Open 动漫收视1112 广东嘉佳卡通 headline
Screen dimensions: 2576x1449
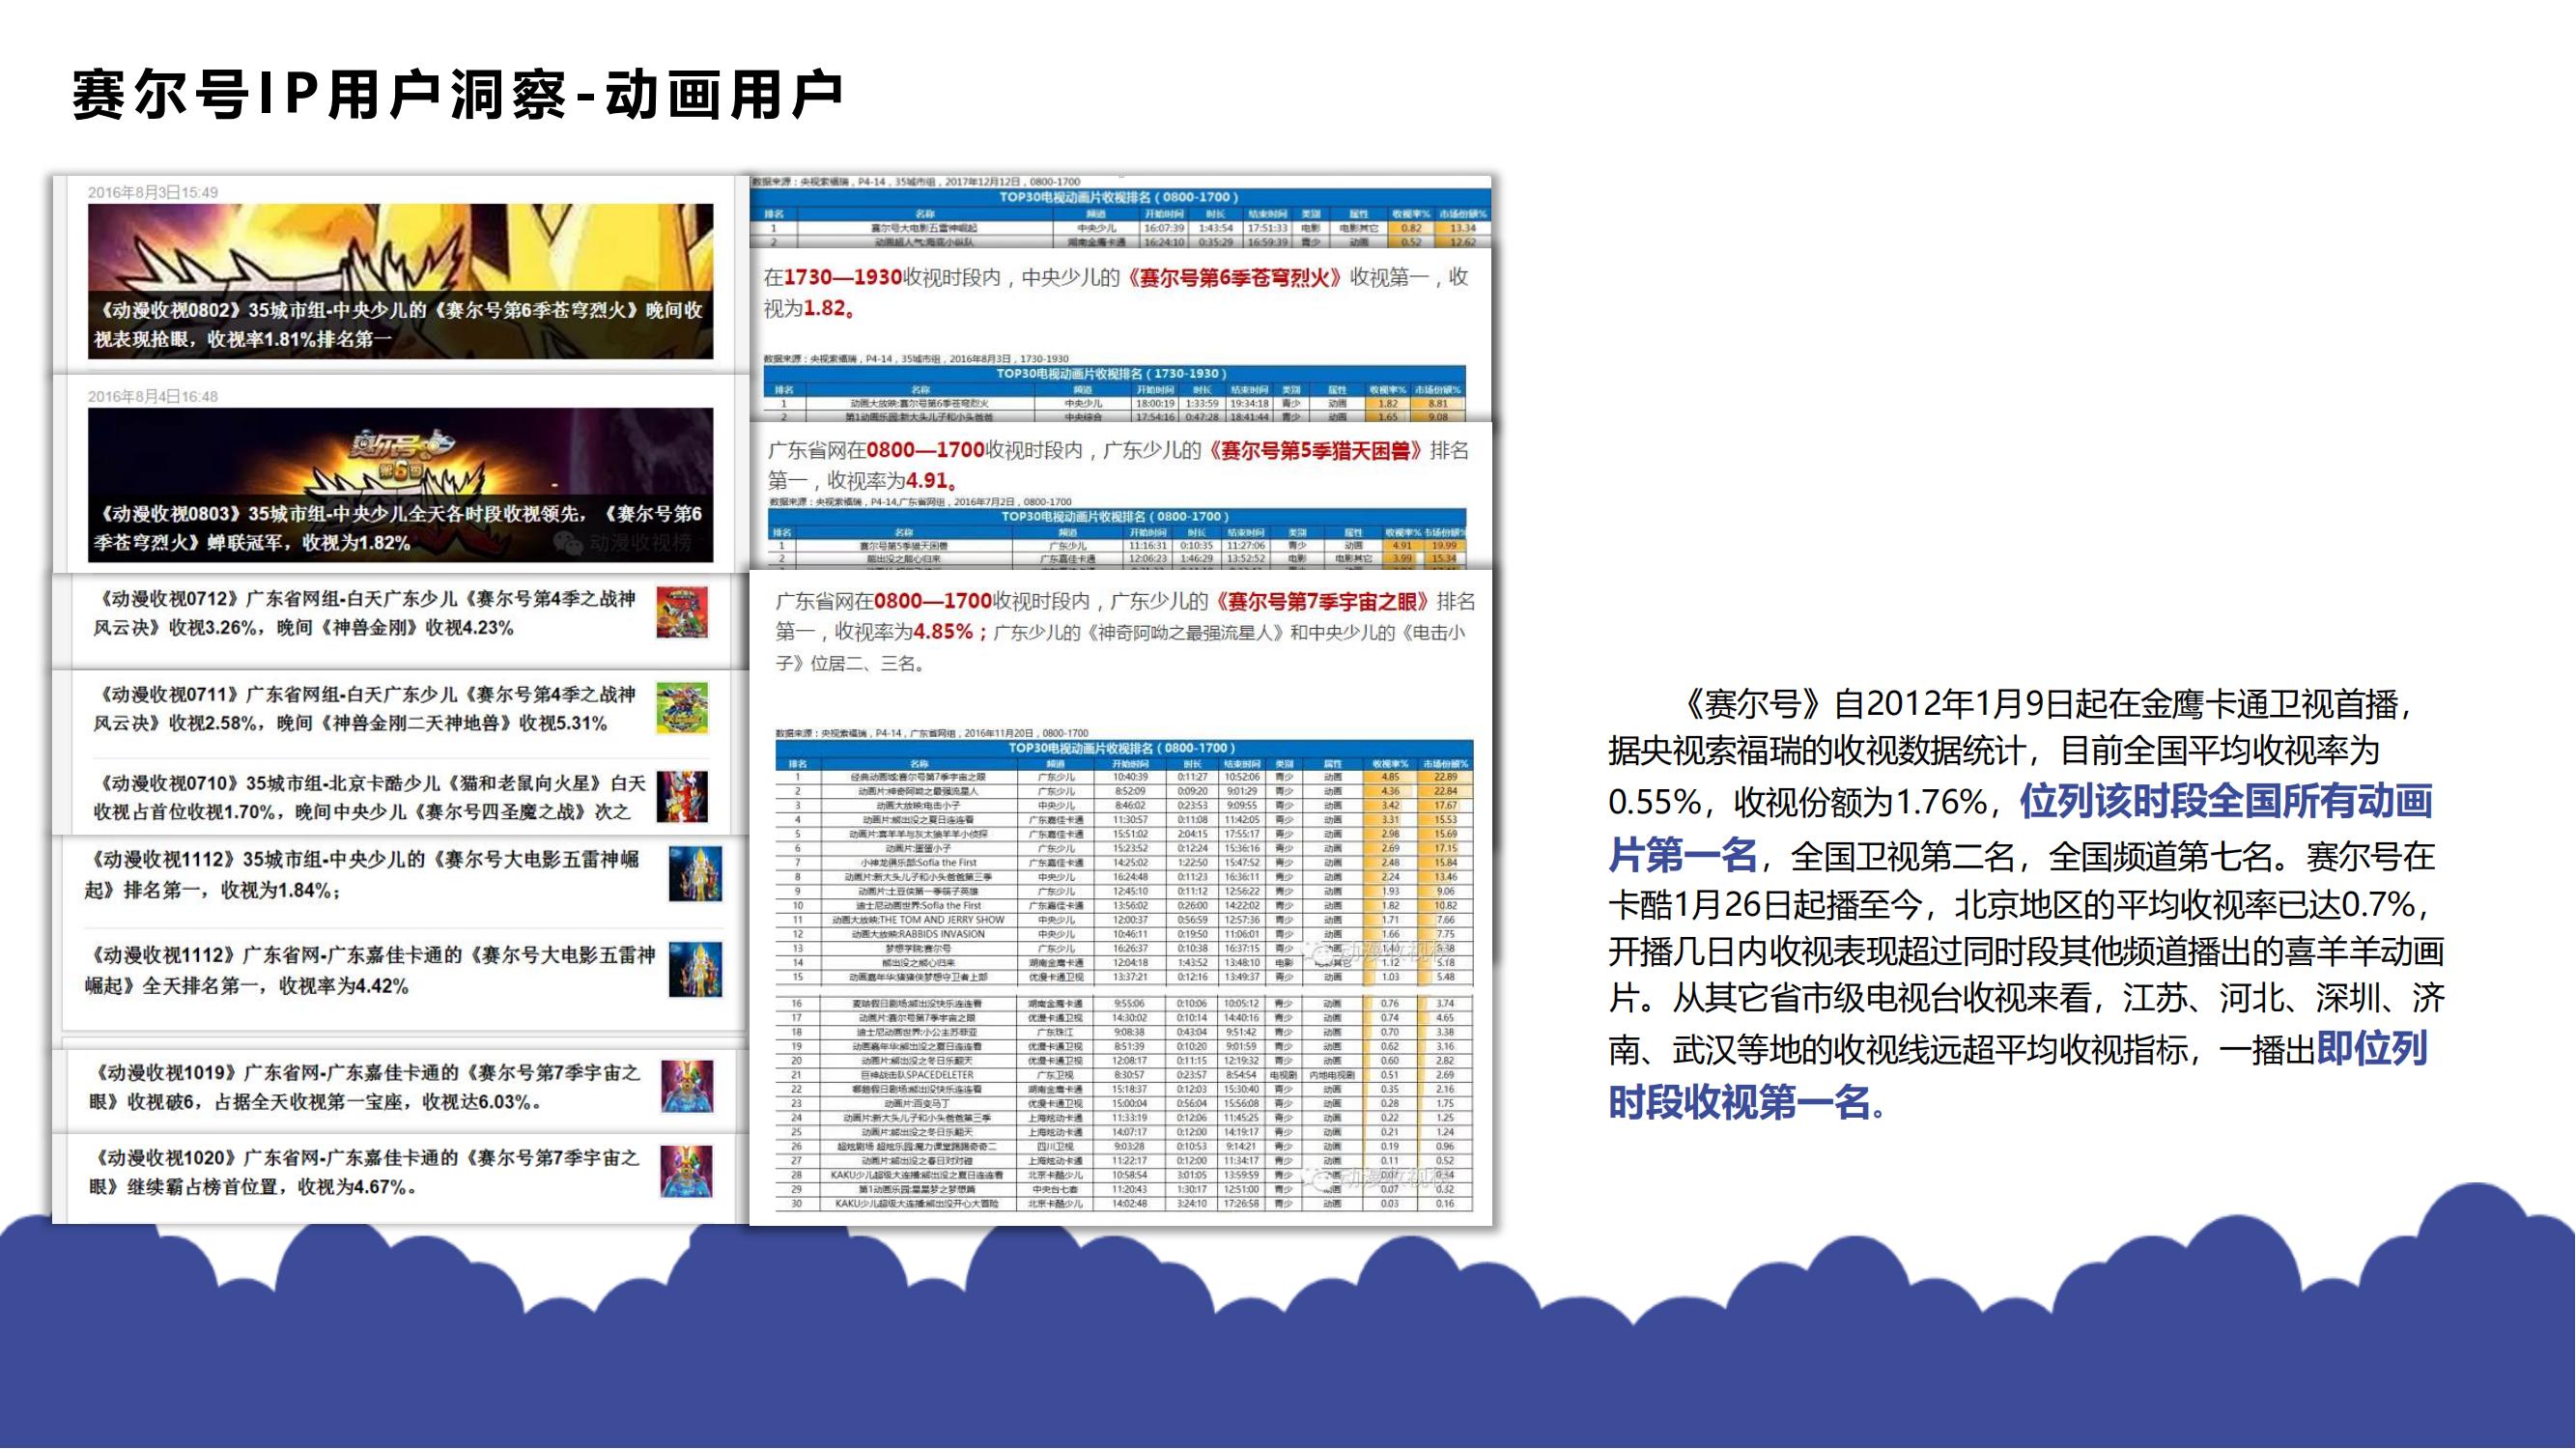pyautogui.click(x=370, y=970)
